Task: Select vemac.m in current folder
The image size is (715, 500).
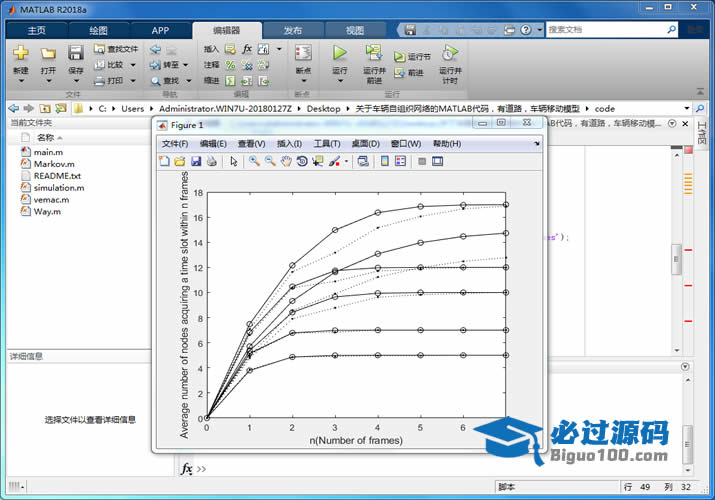Action: [52, 200]
